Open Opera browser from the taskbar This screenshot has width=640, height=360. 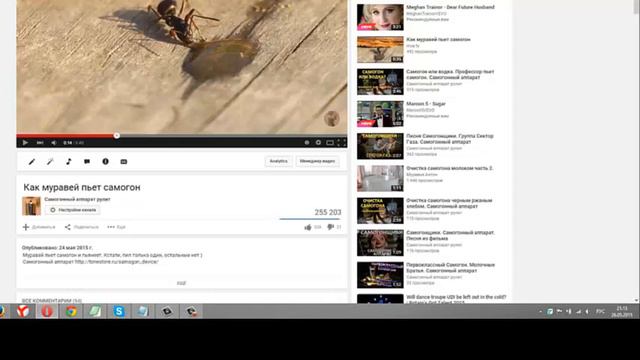[x=47, y=311]
